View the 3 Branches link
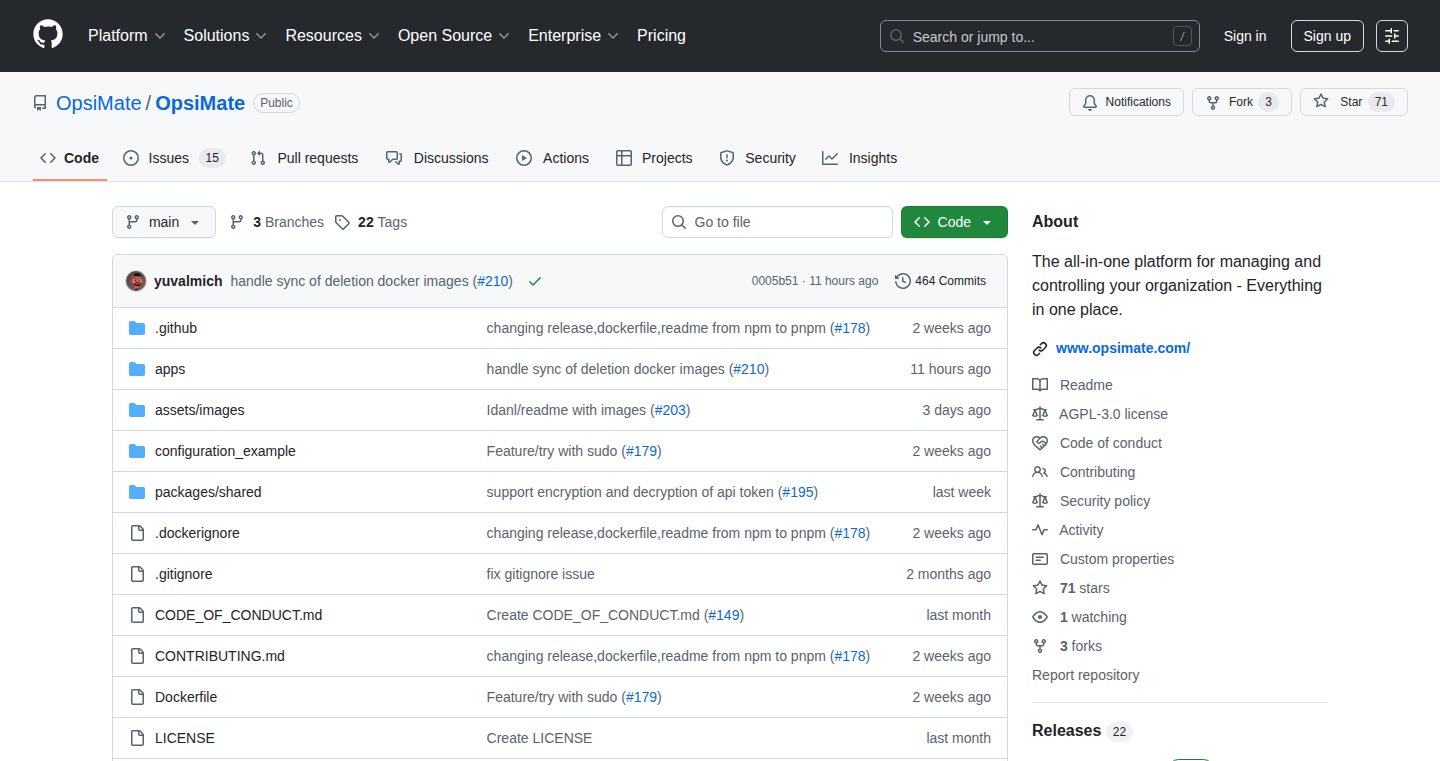Screen dimensions: 1440x761 [277, 222]
